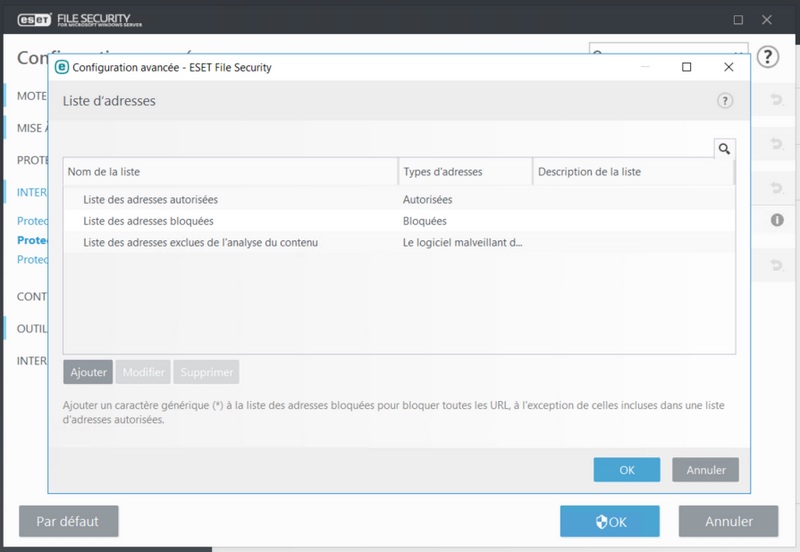Viewport: 800px width, 552px height.
Task: Open the bottom INTER... sidebar section
Action: coord(32,361)
